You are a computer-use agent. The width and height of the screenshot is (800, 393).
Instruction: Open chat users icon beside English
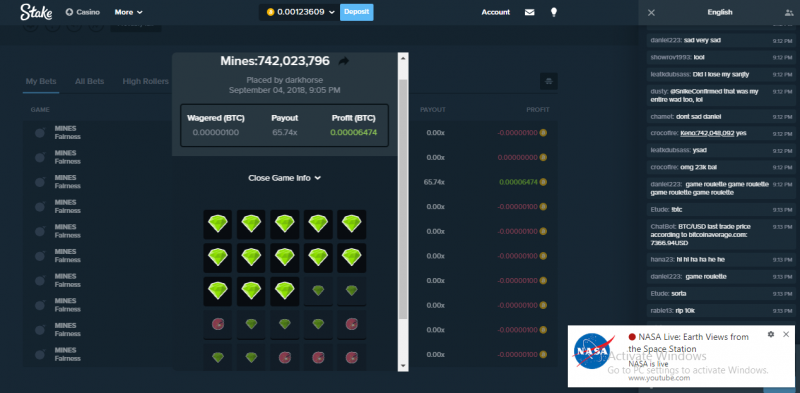pos(789,13)
